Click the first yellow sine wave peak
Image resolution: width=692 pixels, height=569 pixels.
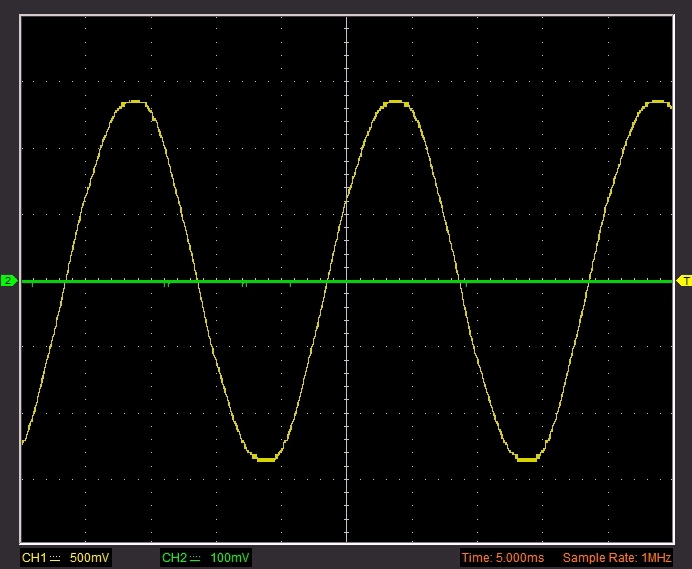(x=135, y=102)
